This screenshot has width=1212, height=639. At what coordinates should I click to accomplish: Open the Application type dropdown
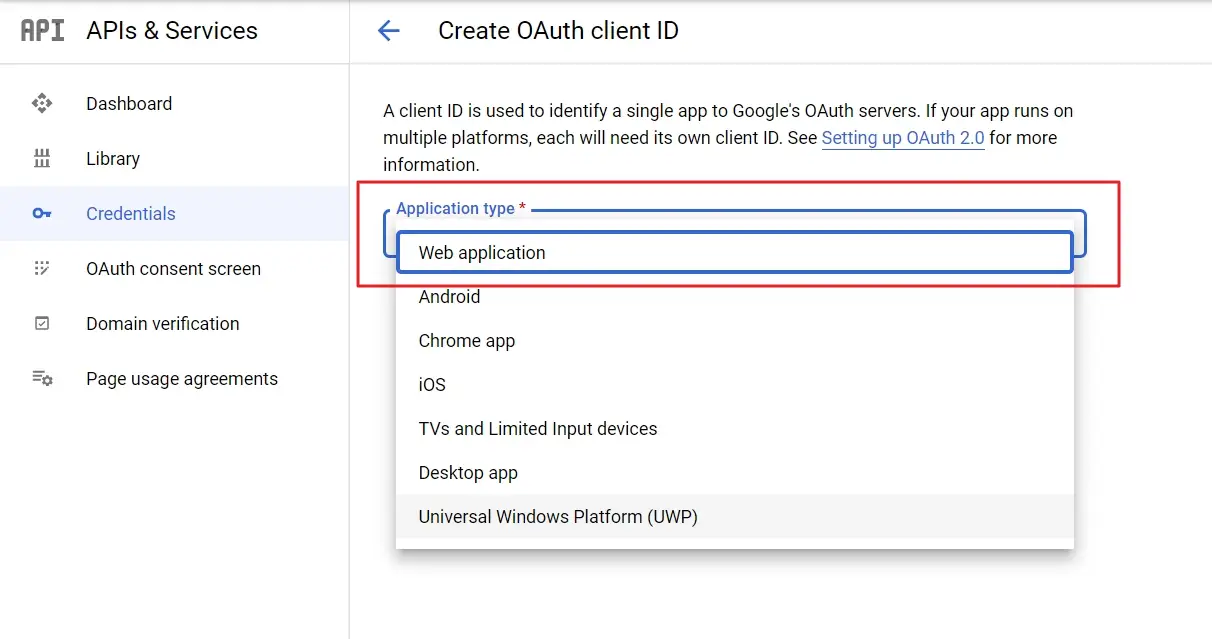(x=735, y=252)
